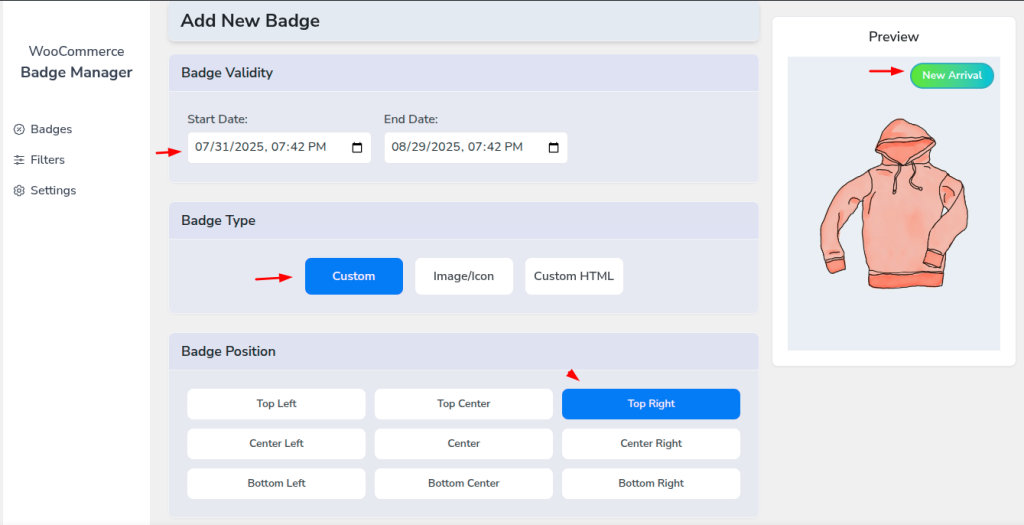Pick Center Right badge position

tap(651, 444)
